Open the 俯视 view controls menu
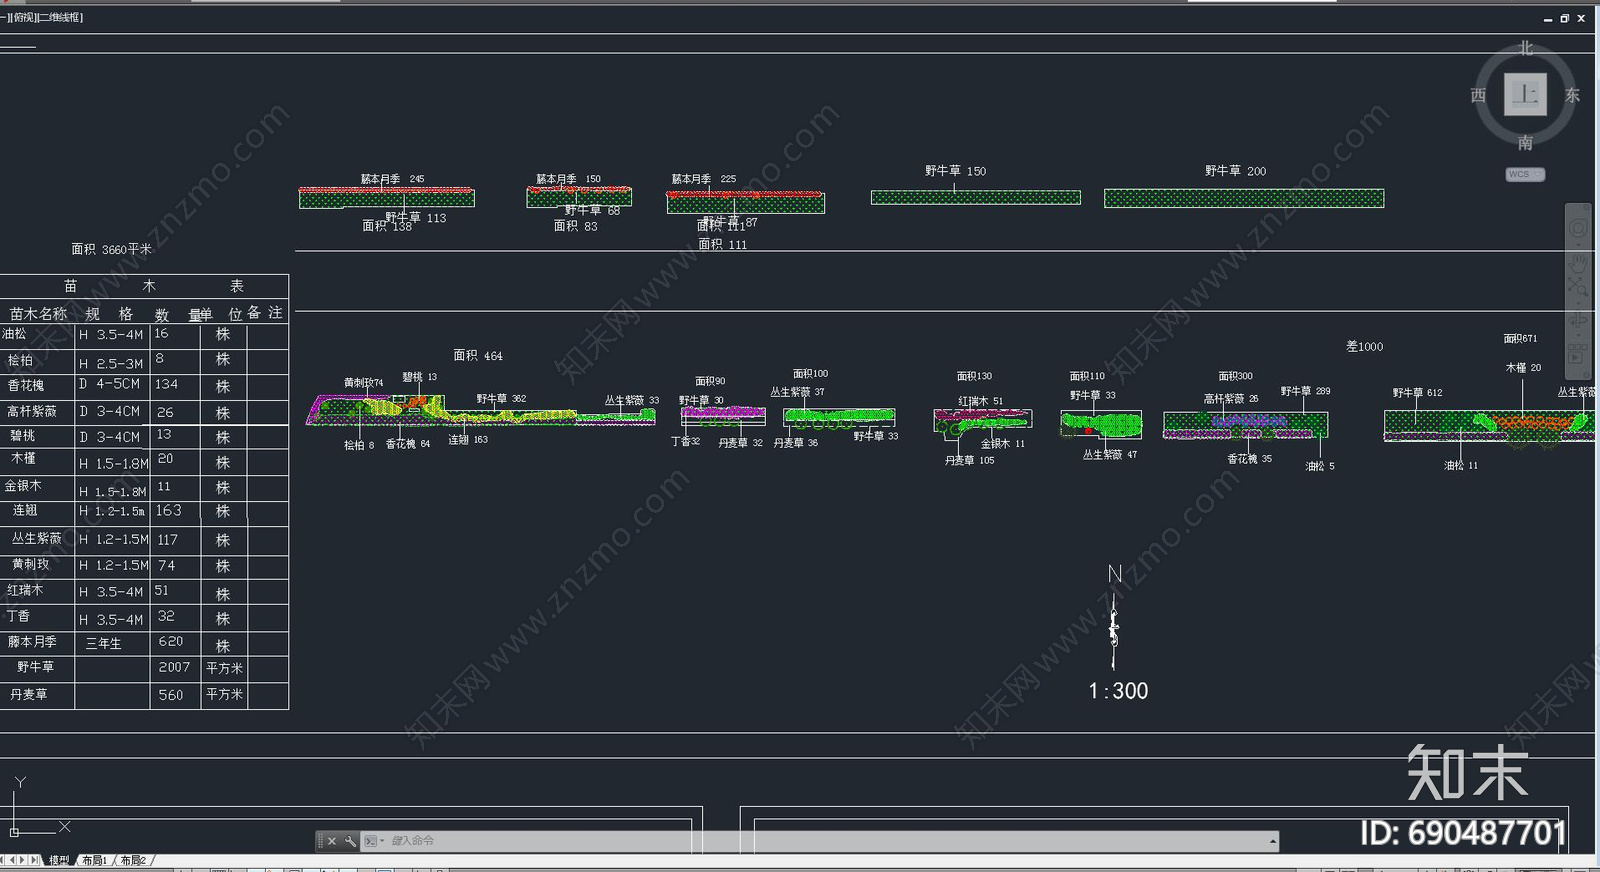 point(24,17)
